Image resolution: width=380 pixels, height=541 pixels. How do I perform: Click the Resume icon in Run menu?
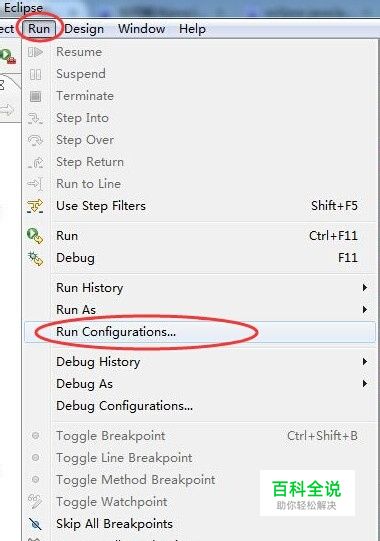click(35, 52)
